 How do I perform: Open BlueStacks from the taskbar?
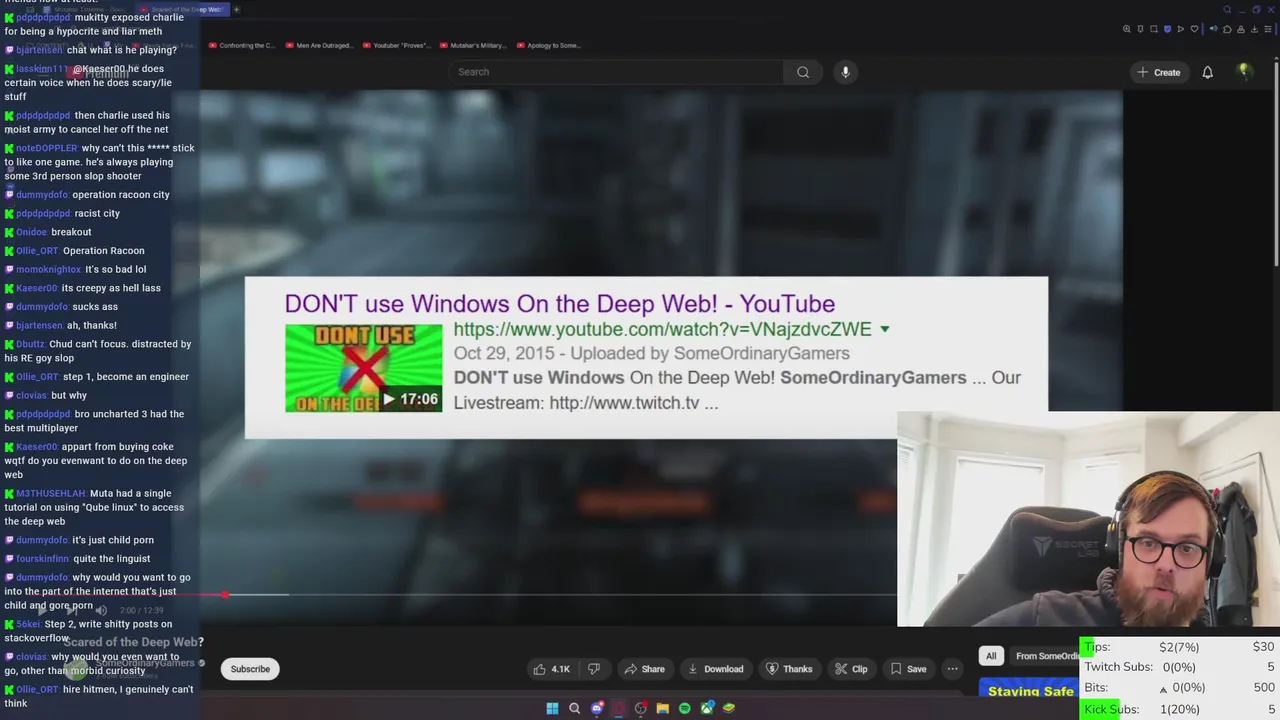click(x=729, y=708)
